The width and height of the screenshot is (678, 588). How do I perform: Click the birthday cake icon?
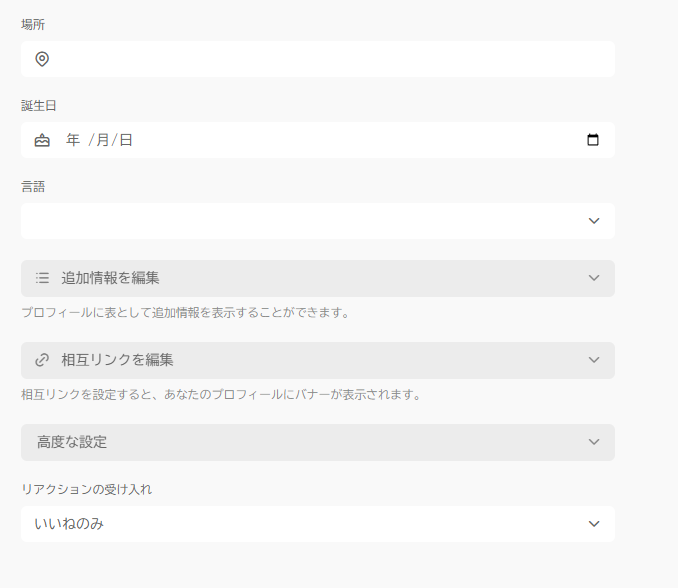click(42, 140)
